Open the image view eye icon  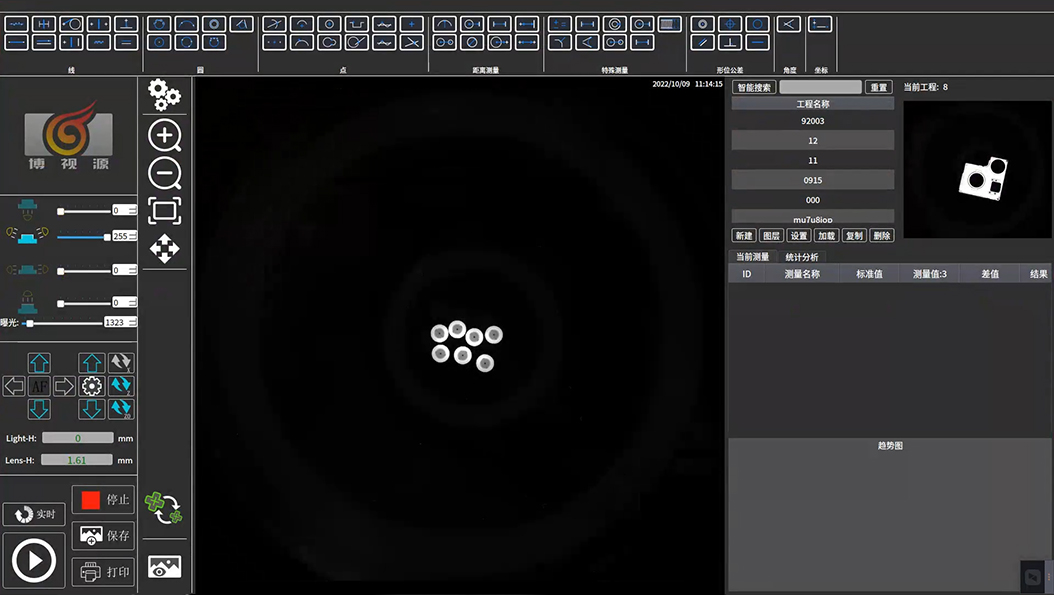click(x=165, y=567)
